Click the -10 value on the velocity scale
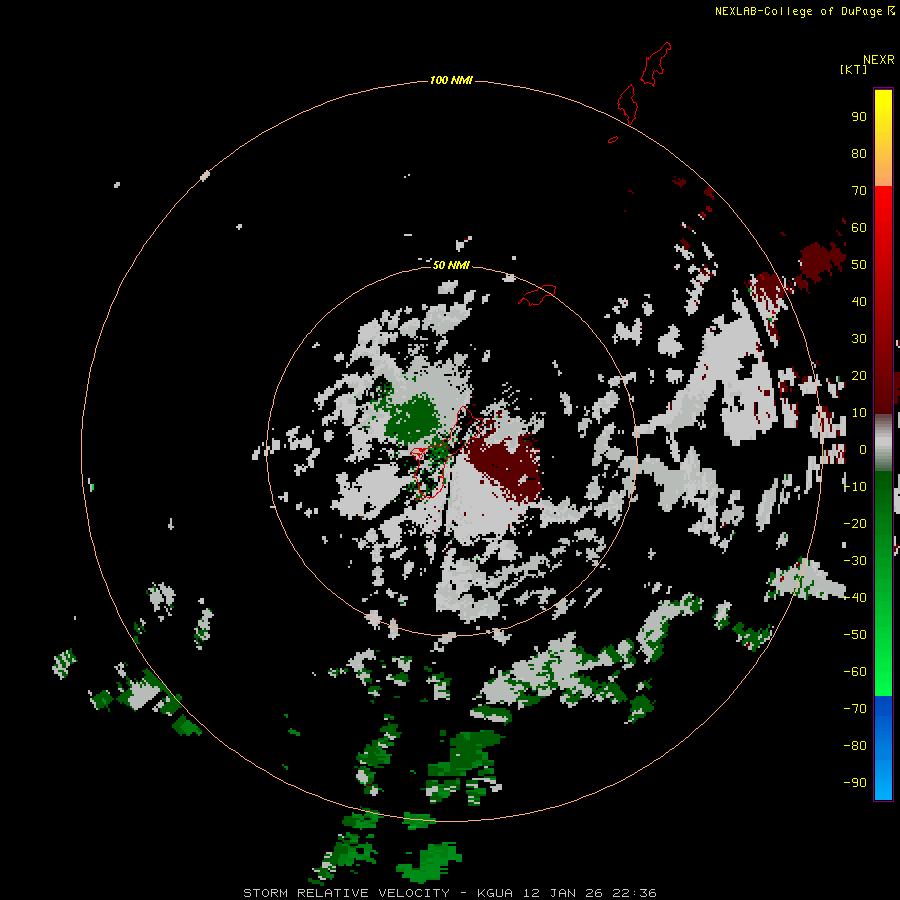The height and width of the screenshot is (900, 900). [855, 487]
